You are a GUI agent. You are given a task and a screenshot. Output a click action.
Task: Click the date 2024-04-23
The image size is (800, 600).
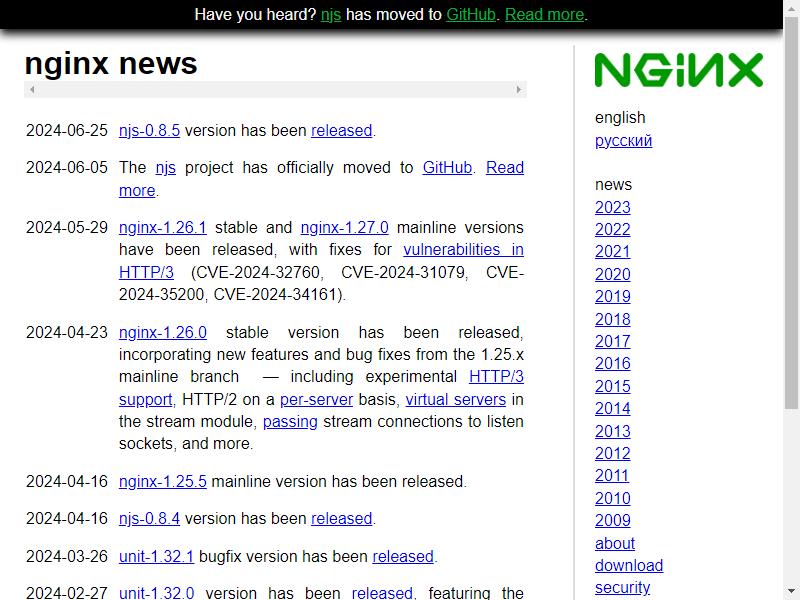point(67,332)
